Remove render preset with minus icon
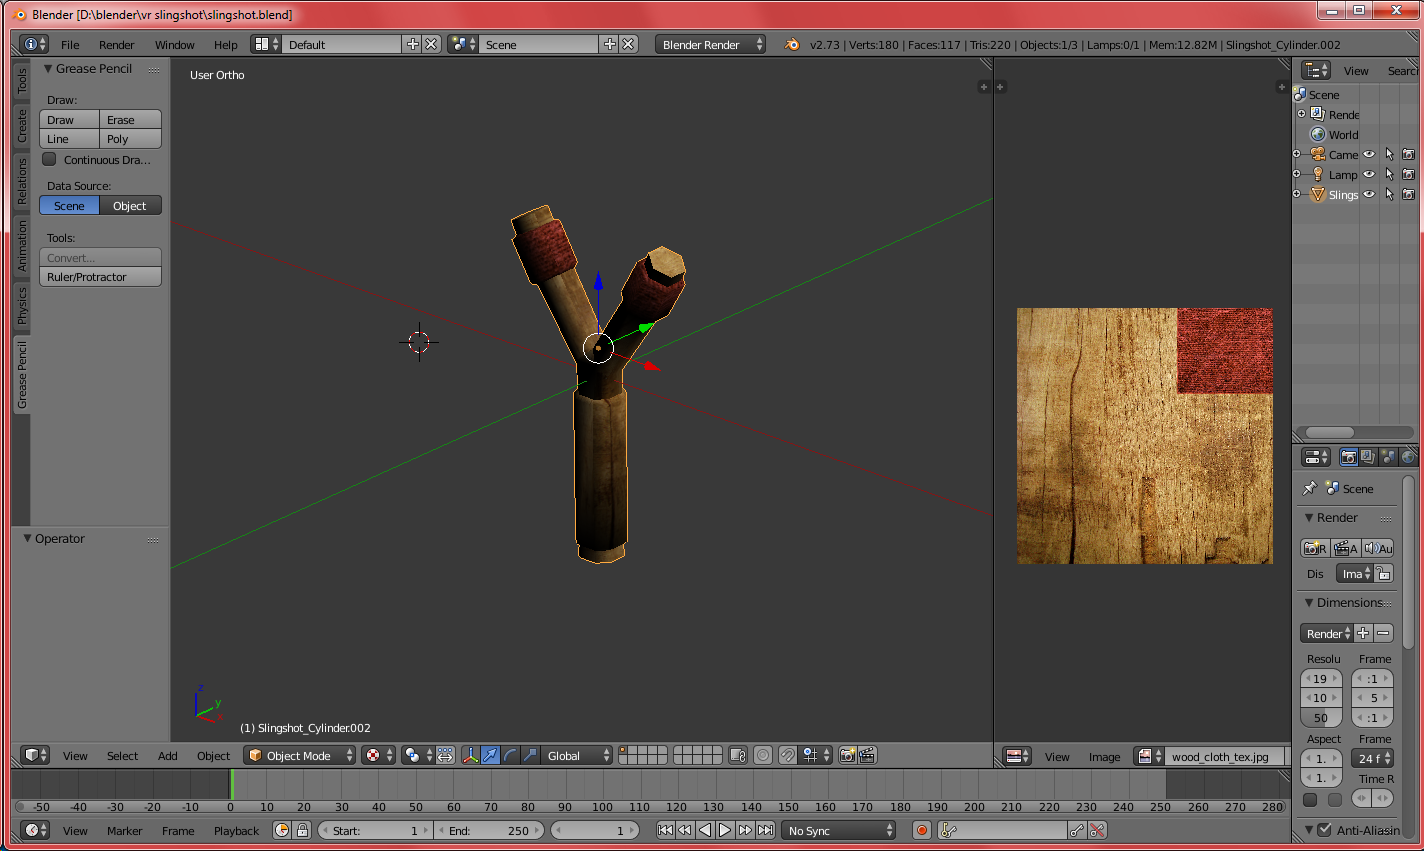The height and width of the screenshot is (851, 1424). tap(1383, 634)
